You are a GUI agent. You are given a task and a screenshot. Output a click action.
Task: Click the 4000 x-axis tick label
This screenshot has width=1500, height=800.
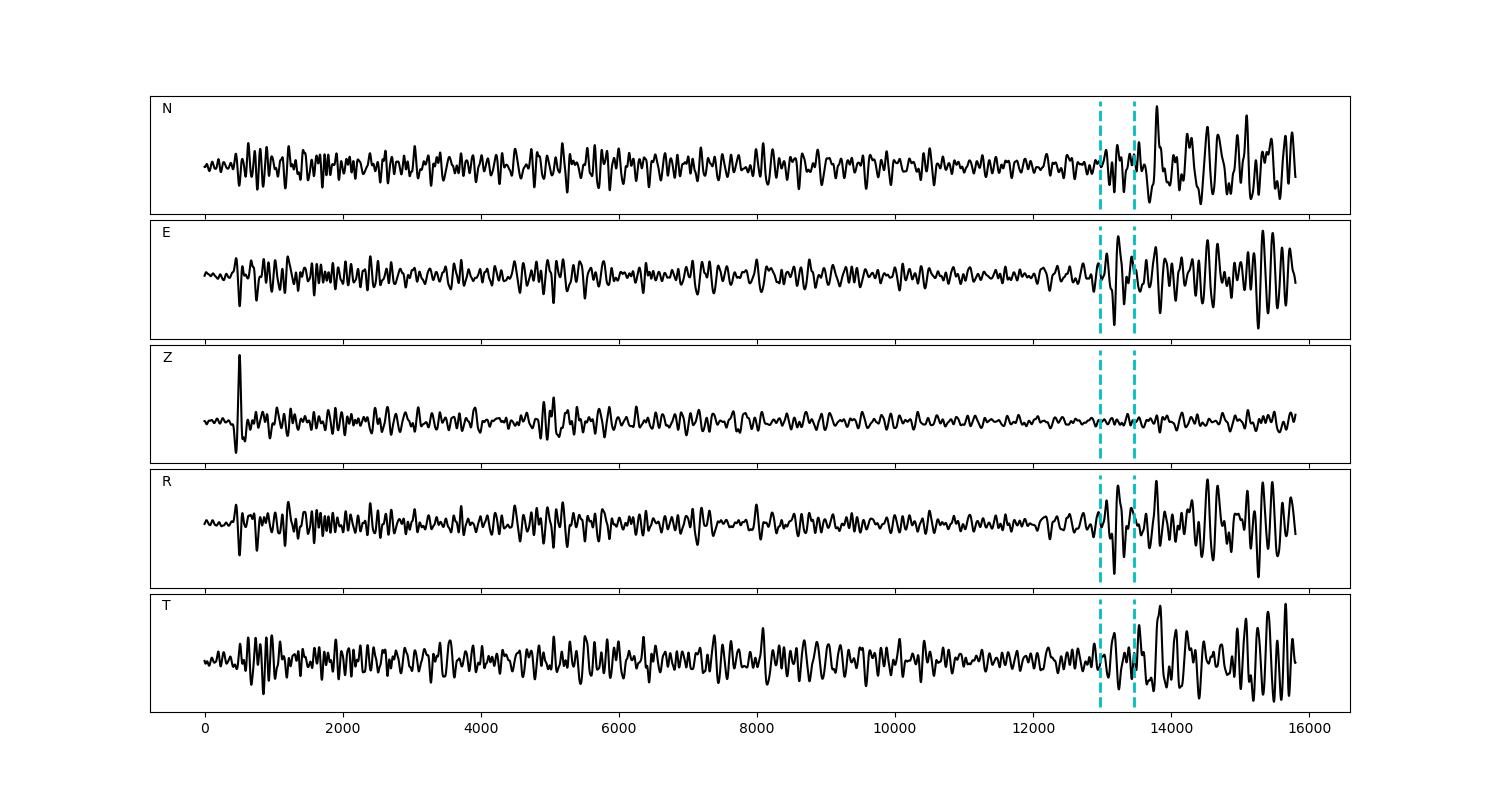481,730
